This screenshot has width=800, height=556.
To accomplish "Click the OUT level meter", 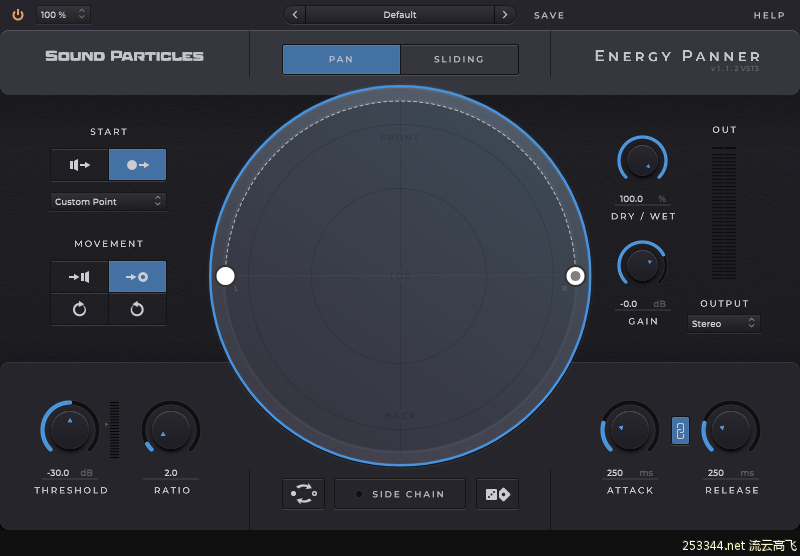I will (723, 213).
